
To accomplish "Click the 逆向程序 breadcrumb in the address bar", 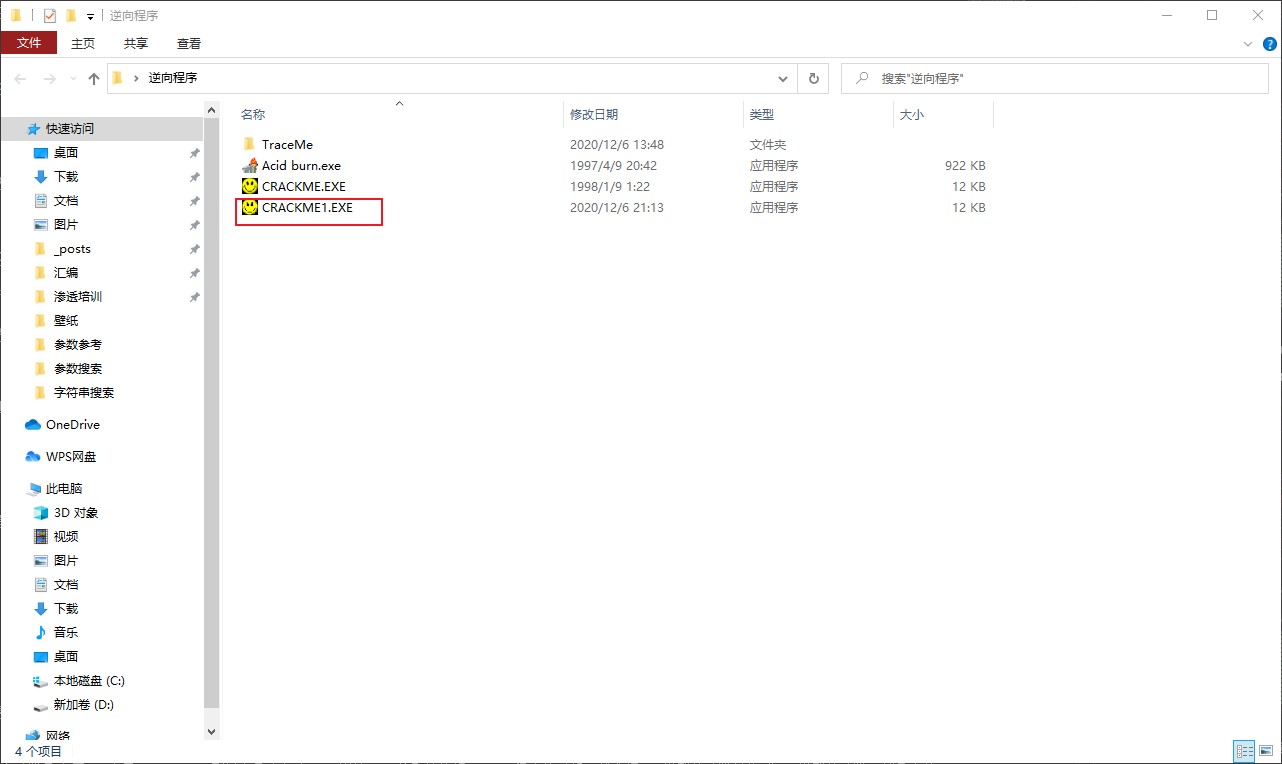I will point(173,78).
